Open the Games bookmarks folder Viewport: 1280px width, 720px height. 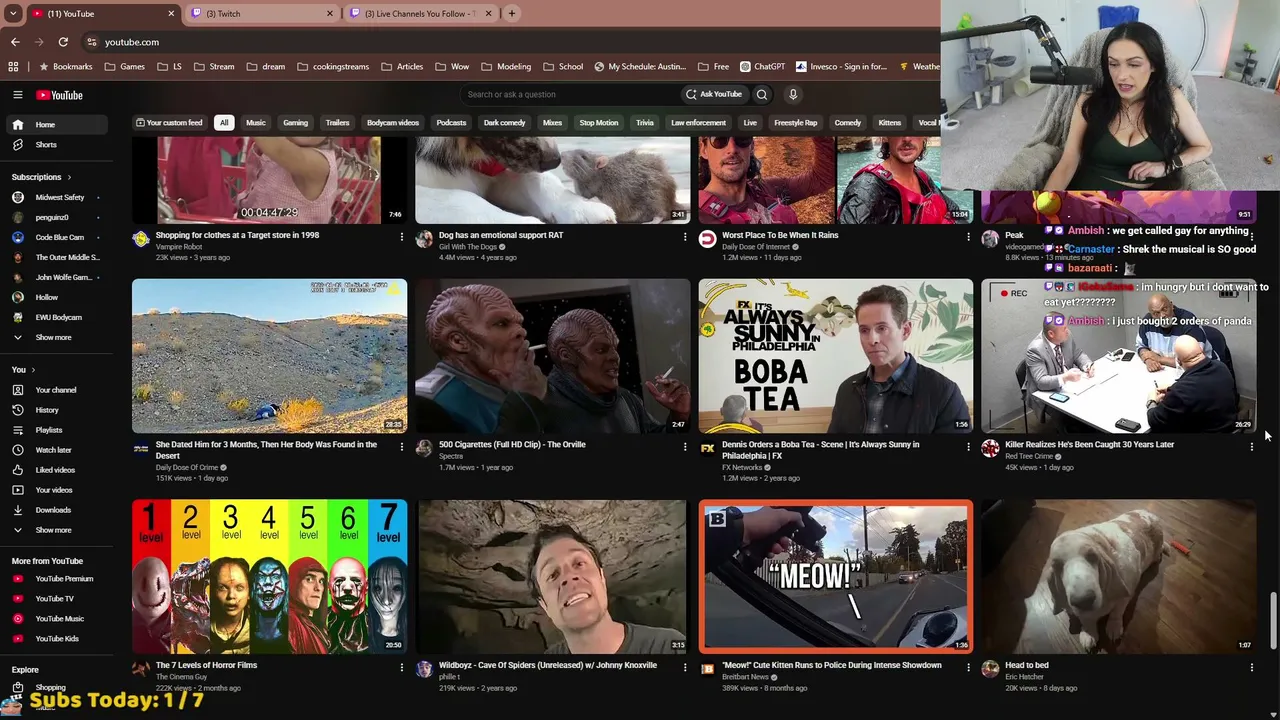click(x=124, y=67)
